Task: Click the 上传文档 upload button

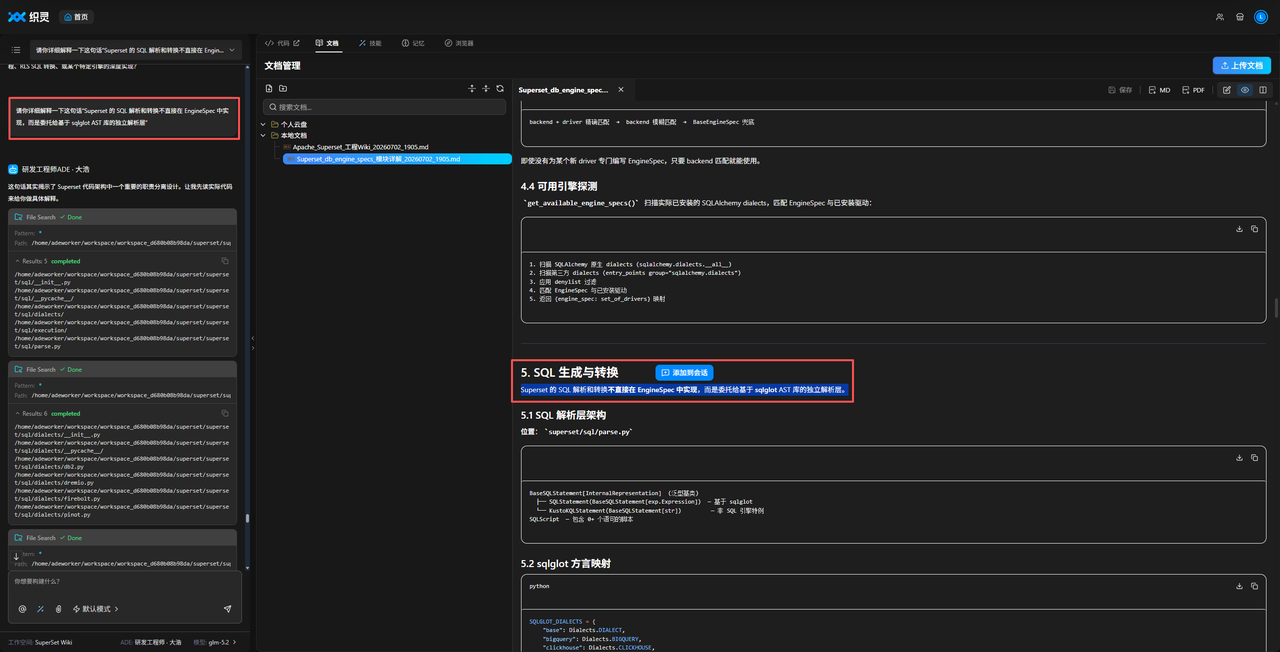Action: point(1241,65)
